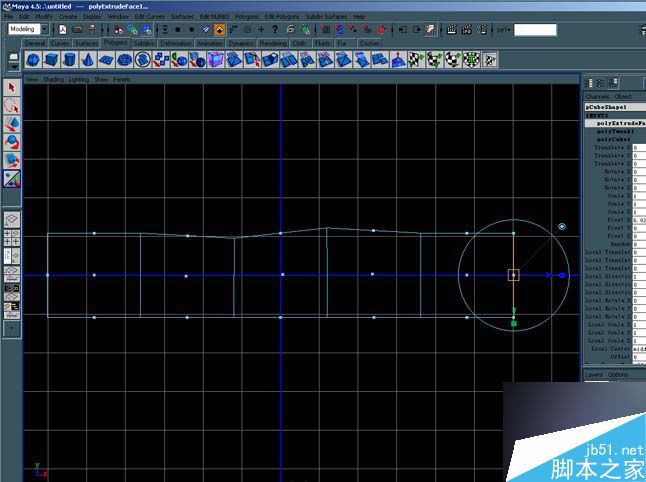Image resolution: width=646 pixels, height=482 pixels.
Task: Create a polygon plane from shelf
Action: [106, 60]
